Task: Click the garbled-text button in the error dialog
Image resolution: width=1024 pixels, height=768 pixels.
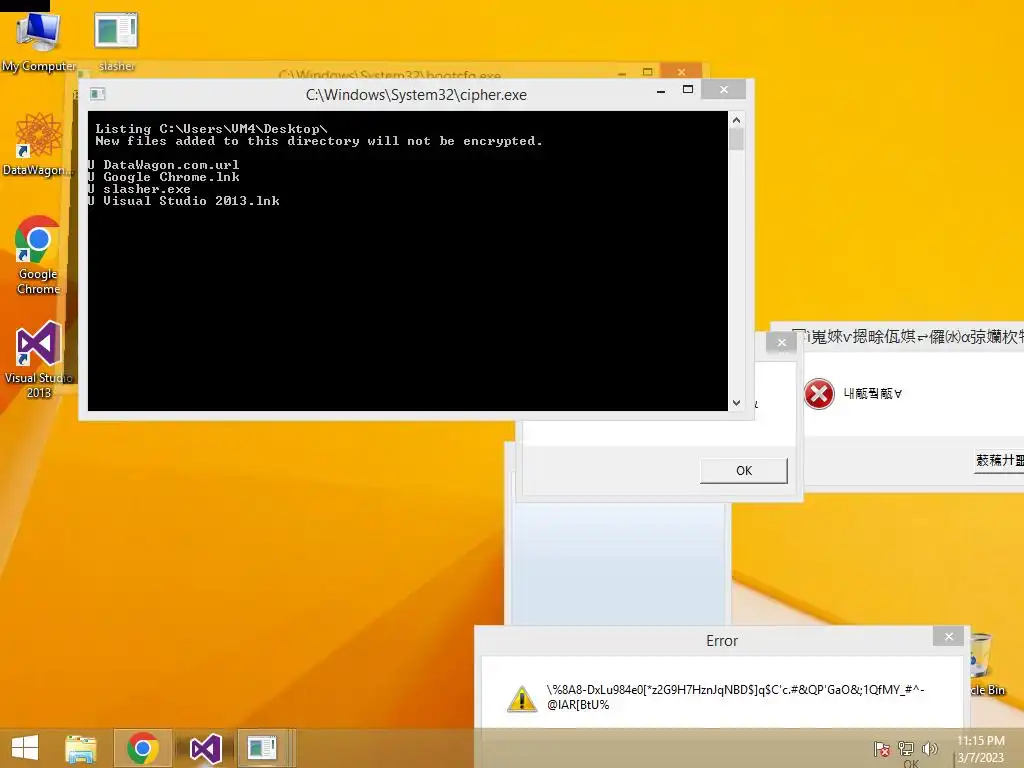Action: click(x=999, y=460)
